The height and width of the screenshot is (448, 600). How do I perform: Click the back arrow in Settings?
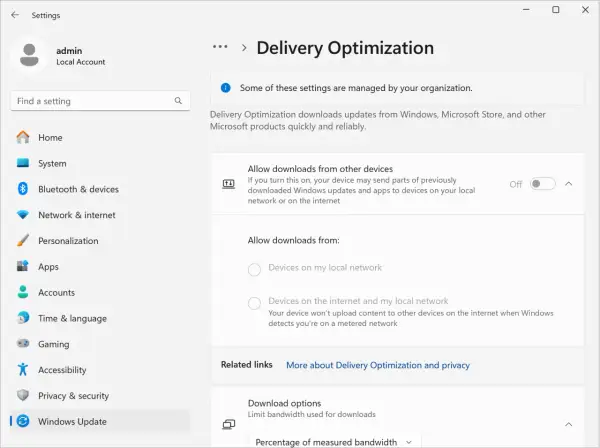(x=15, y=15)
